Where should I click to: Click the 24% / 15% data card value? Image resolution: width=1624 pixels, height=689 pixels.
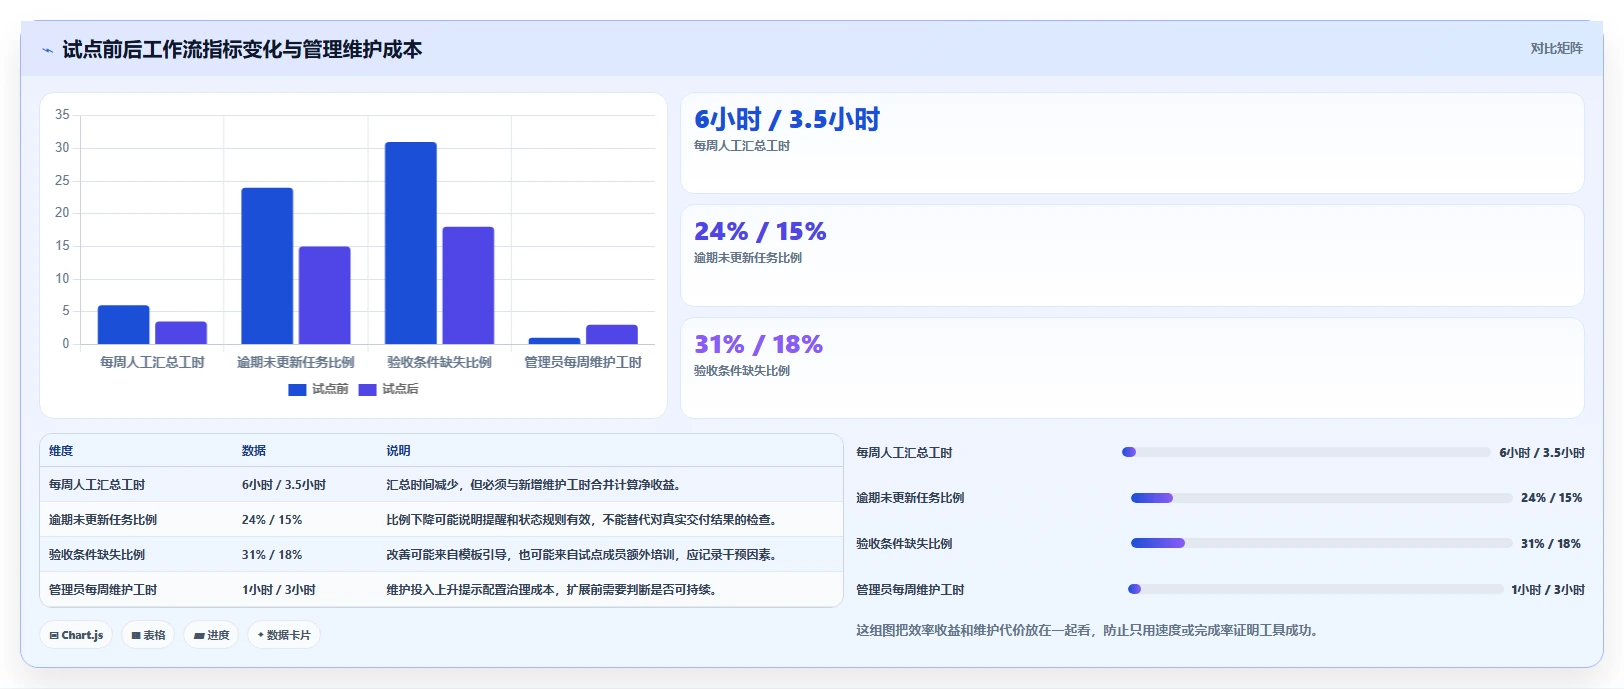click(x=760, y=231)
